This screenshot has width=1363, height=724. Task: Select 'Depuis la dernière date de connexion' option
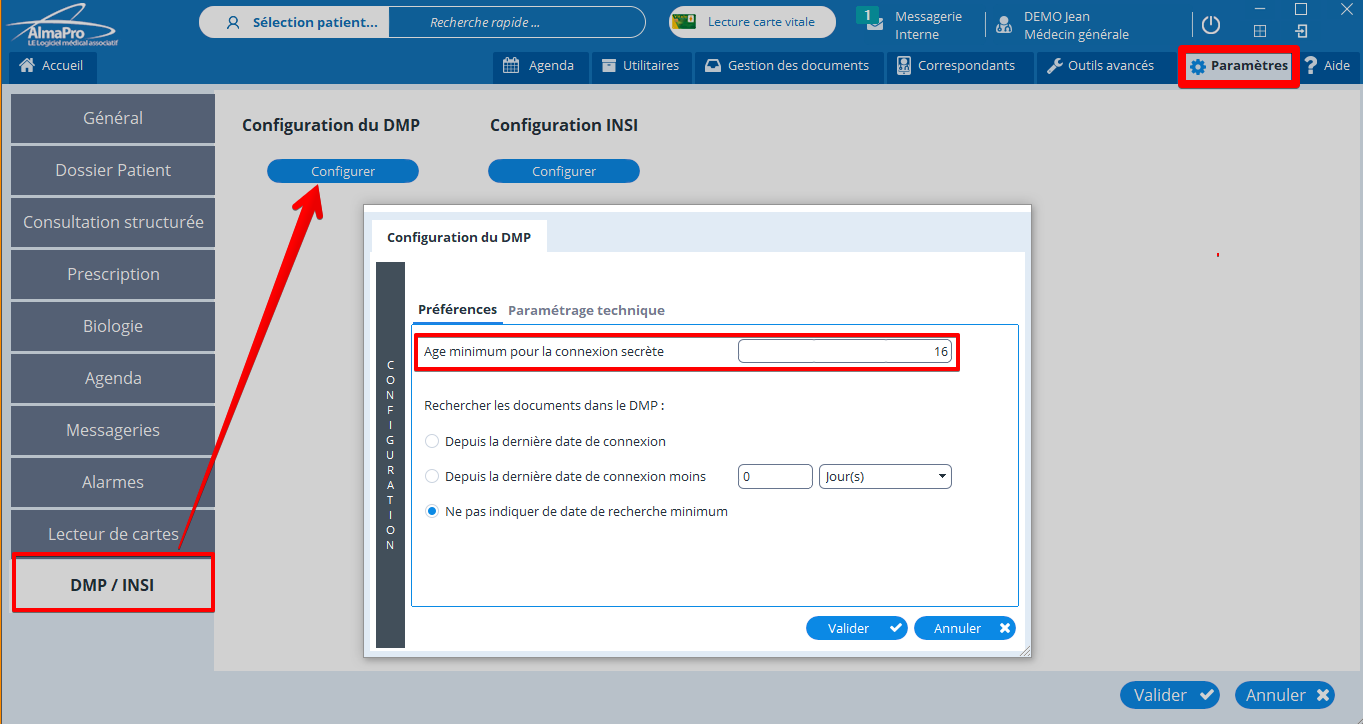432,441
